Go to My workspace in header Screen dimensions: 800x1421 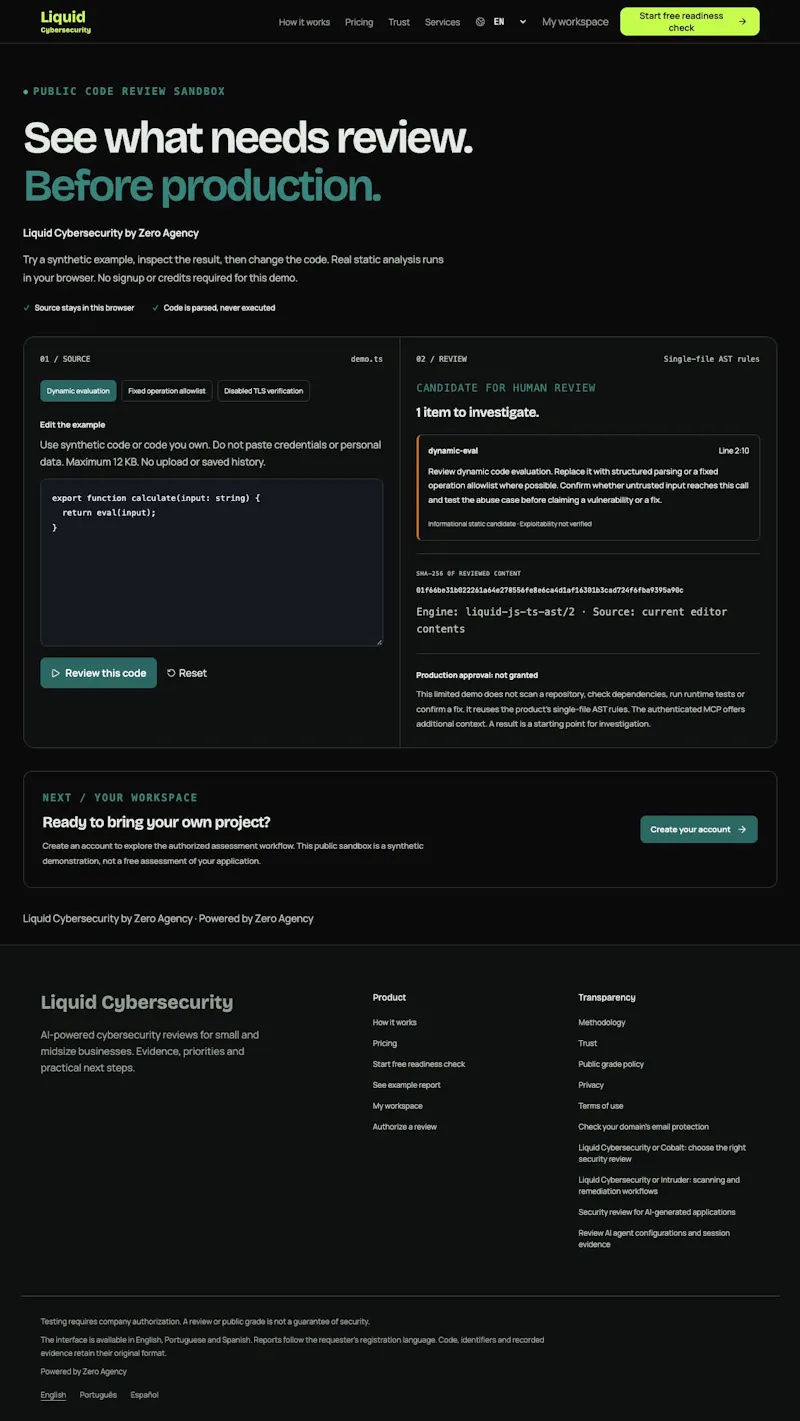pyautogui.click(x=575, y=22)
